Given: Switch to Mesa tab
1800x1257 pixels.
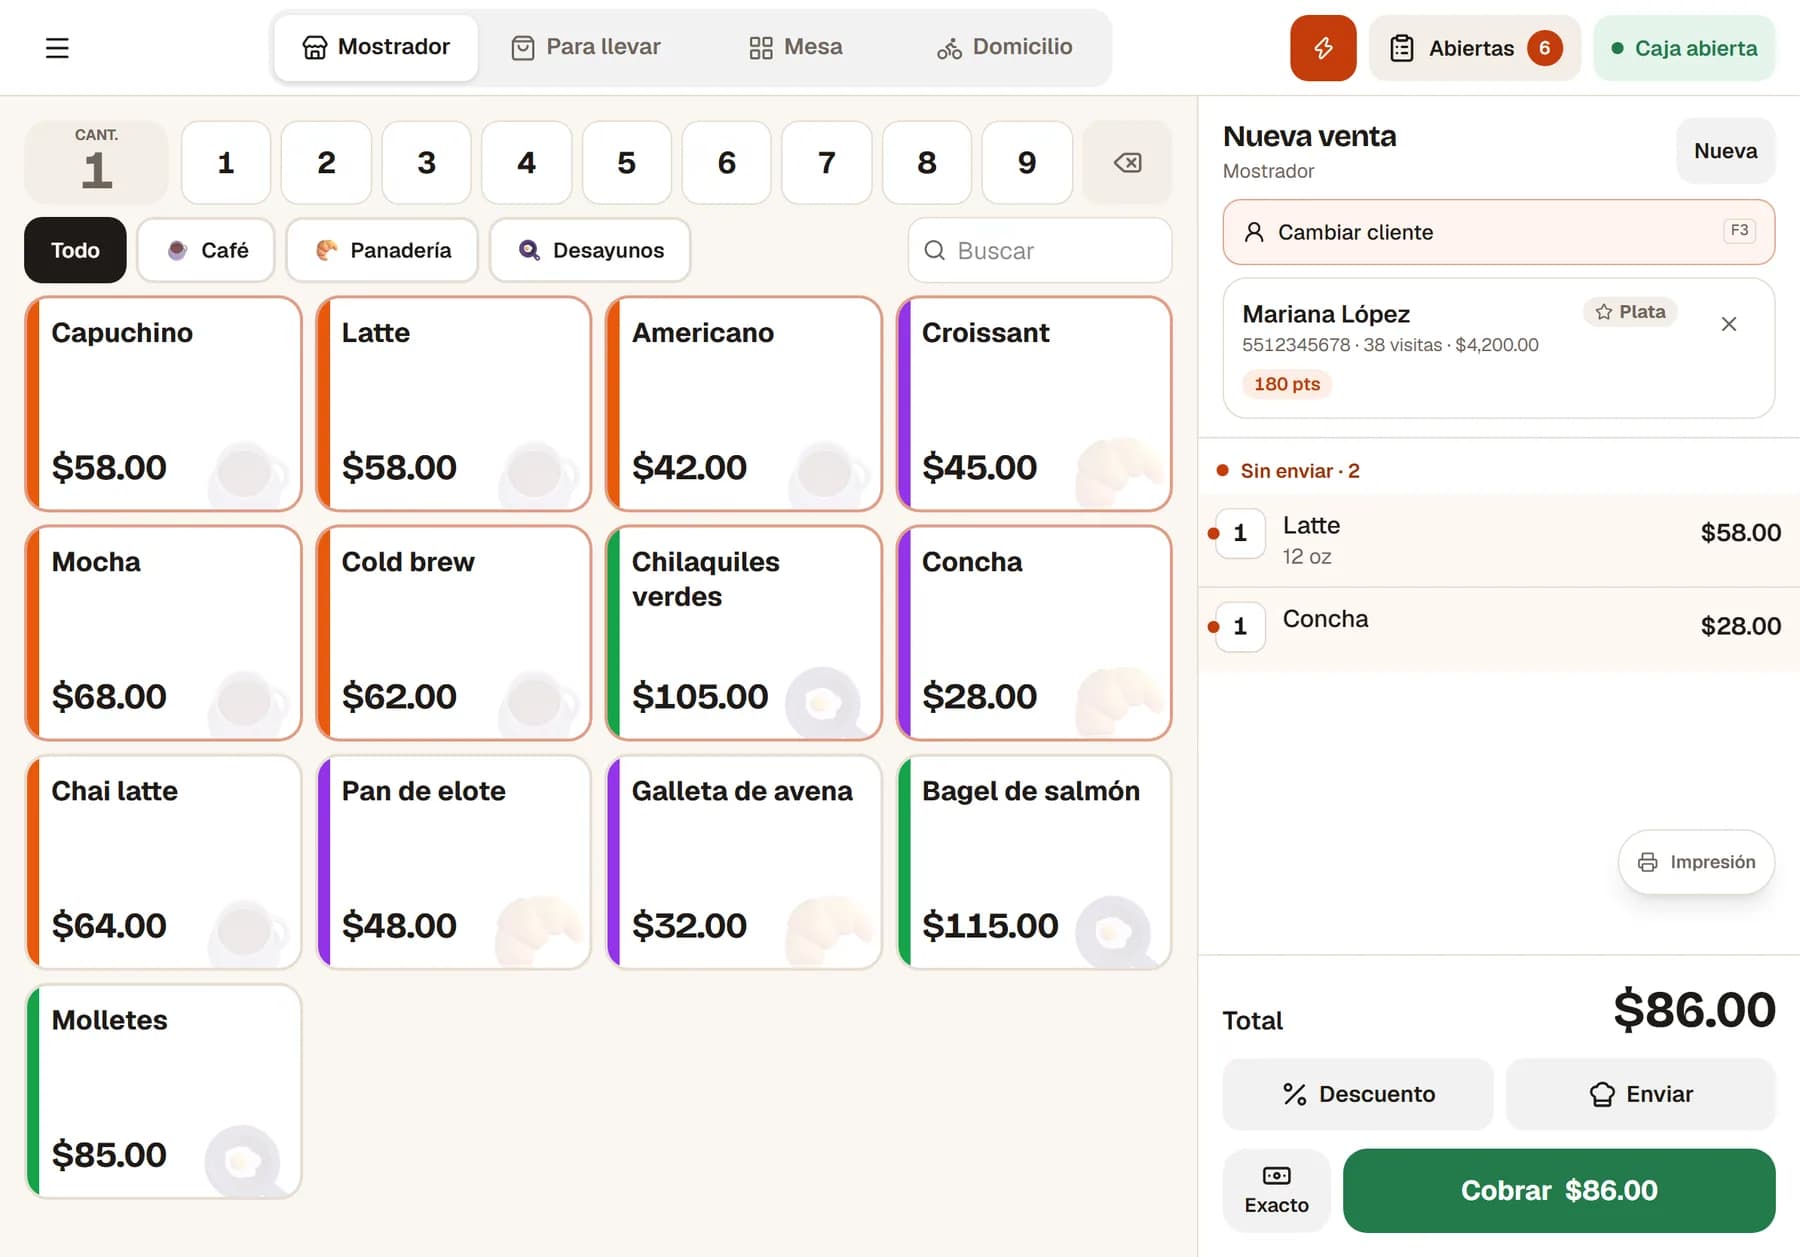Looking at the screenshot, I should 796,47.
